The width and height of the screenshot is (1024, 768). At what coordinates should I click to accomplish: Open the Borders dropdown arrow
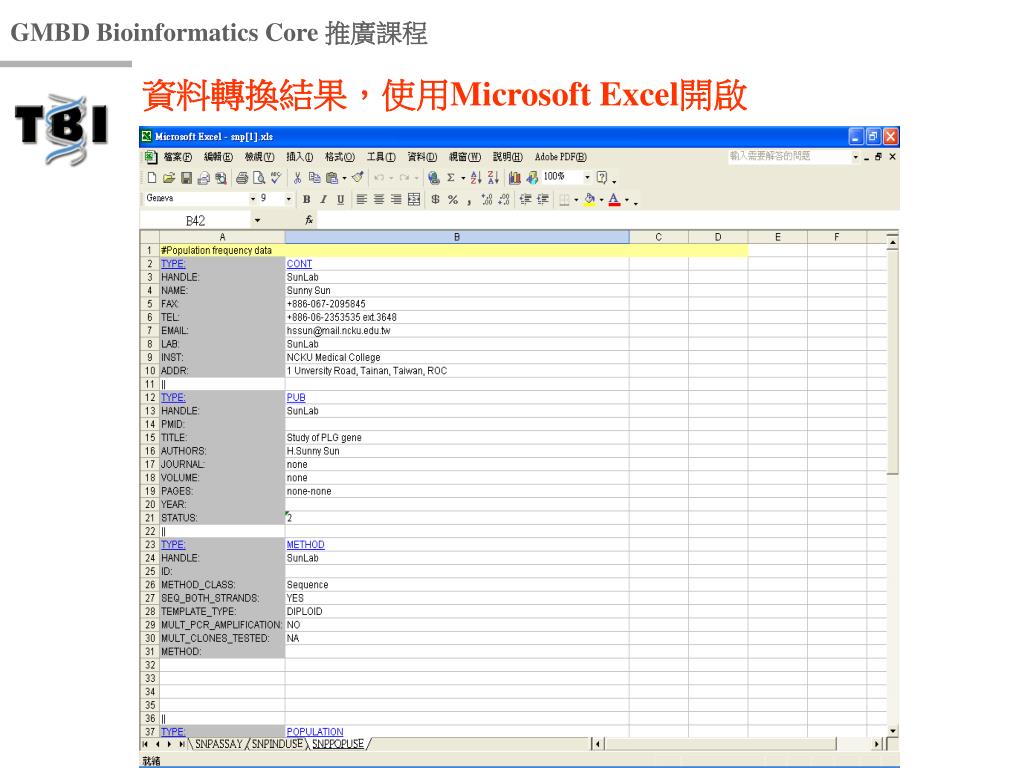[576, 199]
